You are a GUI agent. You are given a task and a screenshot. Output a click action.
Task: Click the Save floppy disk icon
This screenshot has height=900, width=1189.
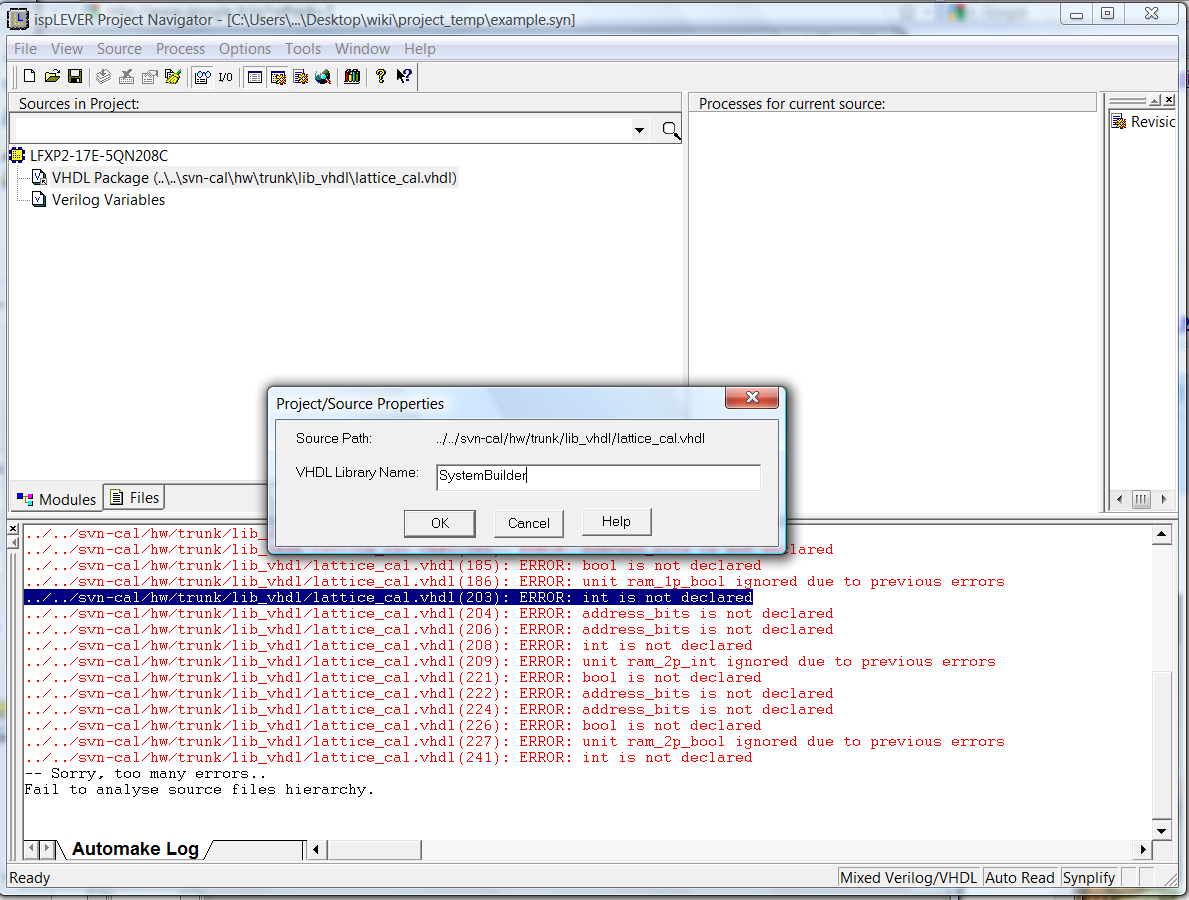(75, 76)
